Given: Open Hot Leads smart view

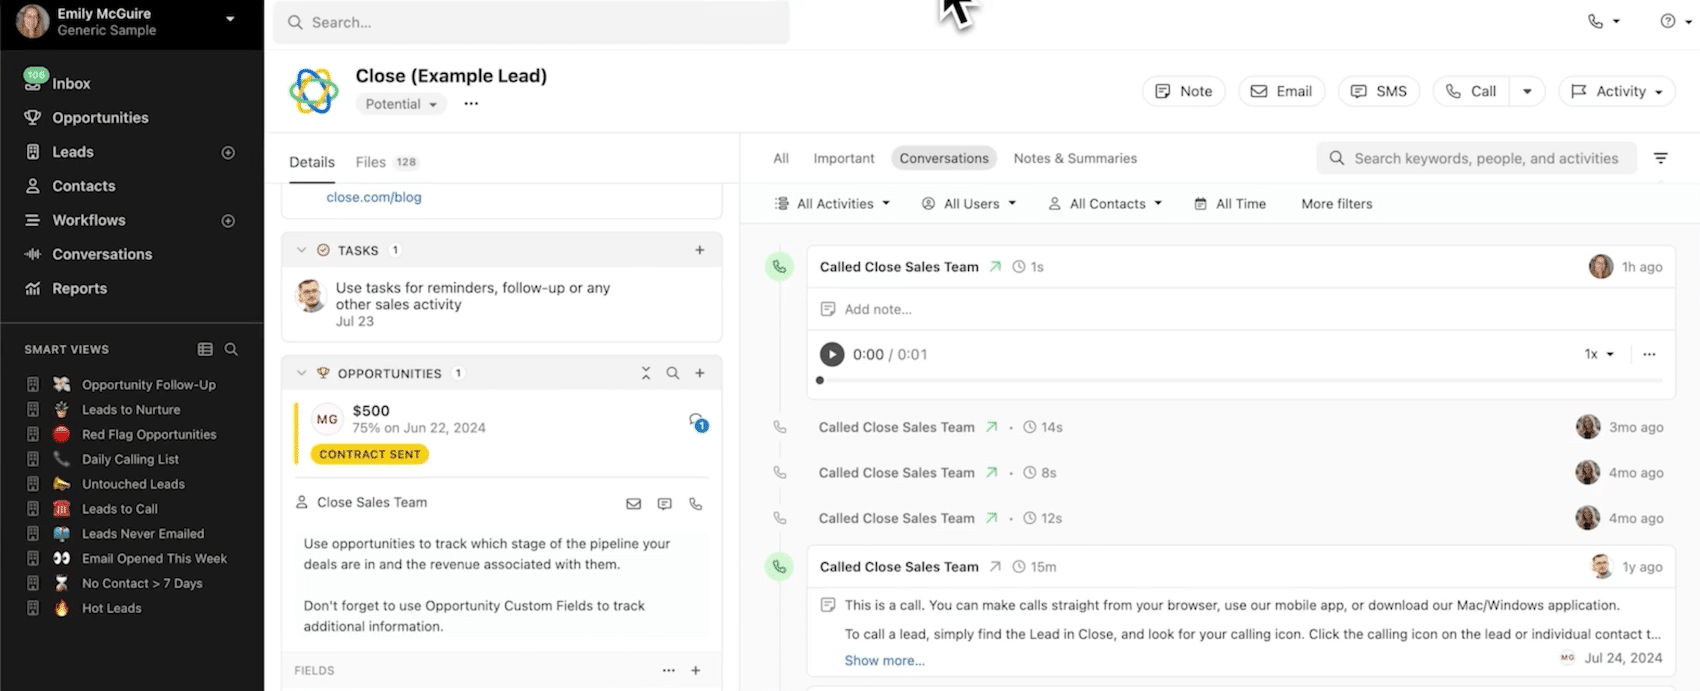Looking at the screenshot, I should [111, 608].
